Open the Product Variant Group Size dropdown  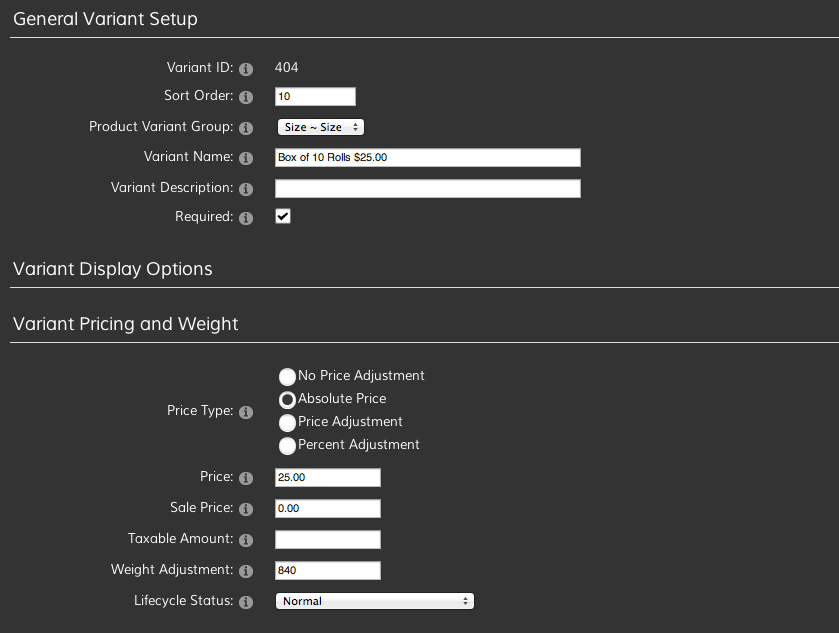tap(321, 127)
